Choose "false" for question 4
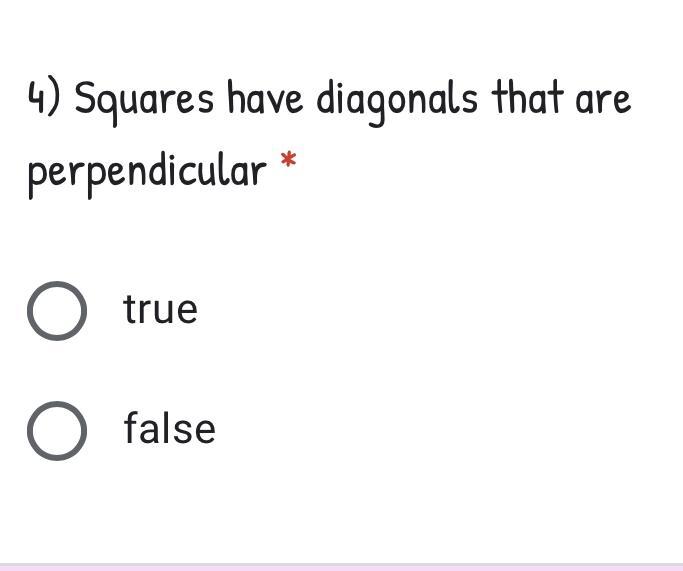The height and width of the screenshot is (571, 683). coord(57,430)
